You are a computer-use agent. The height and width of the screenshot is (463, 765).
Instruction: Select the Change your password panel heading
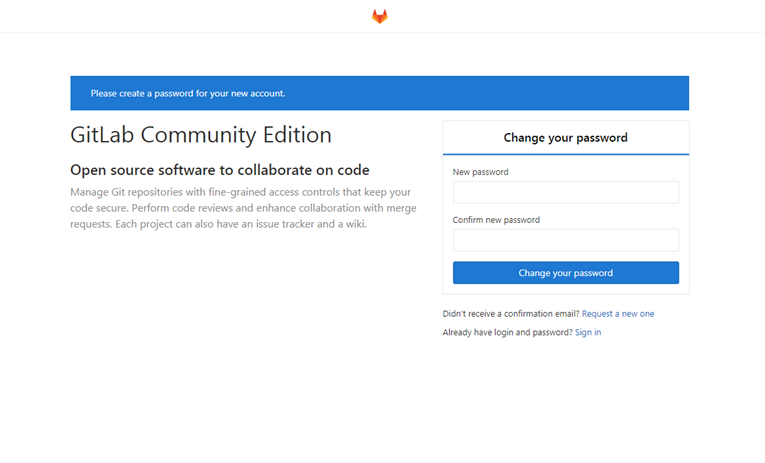(565, 138)
